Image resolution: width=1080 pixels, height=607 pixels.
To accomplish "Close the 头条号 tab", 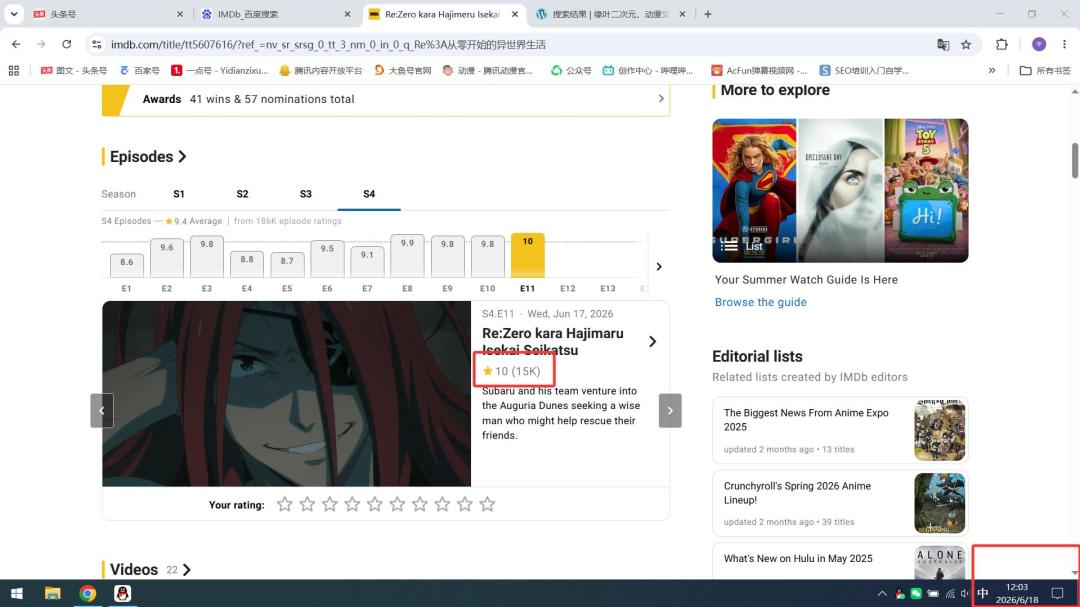I will 180,14.
